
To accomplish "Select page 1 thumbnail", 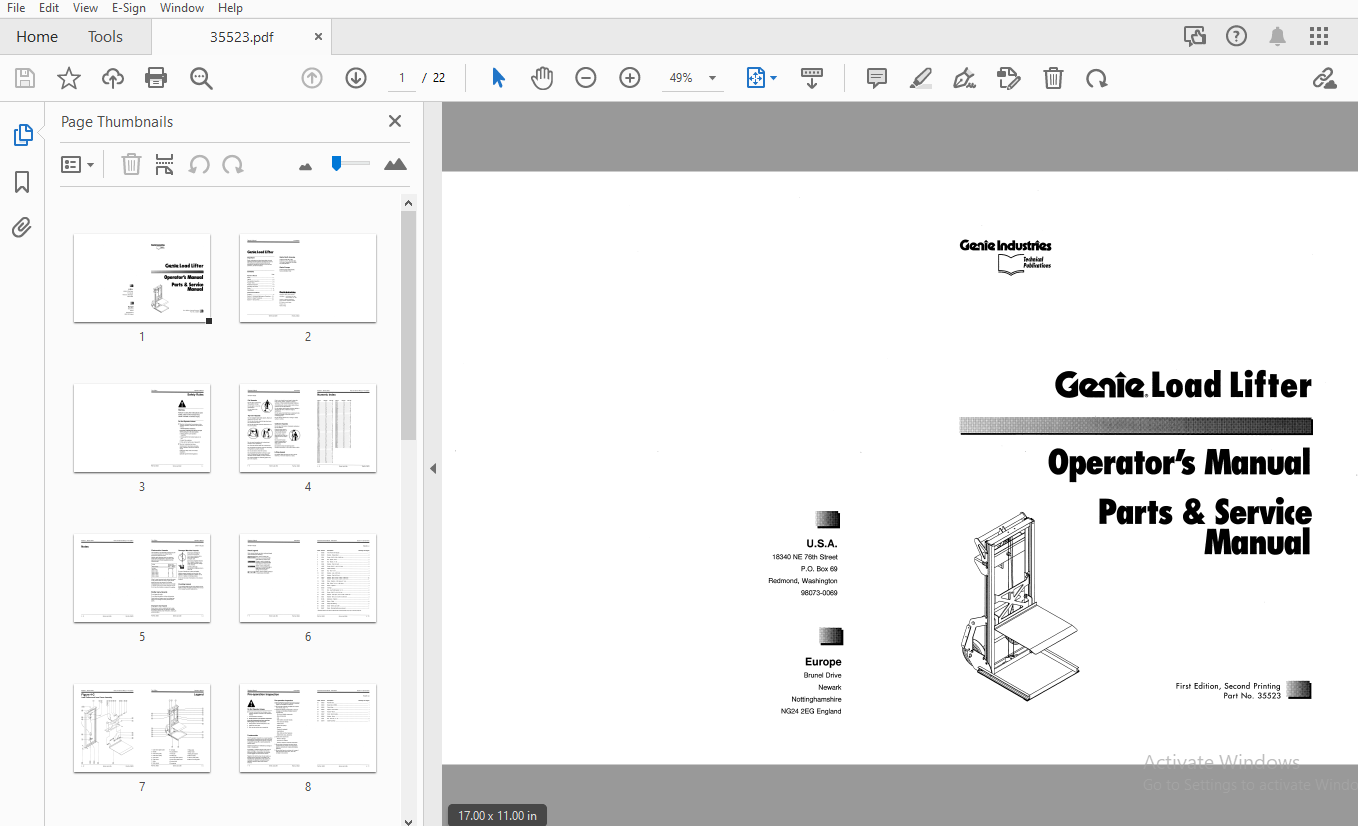I will [x=142, y=278].
